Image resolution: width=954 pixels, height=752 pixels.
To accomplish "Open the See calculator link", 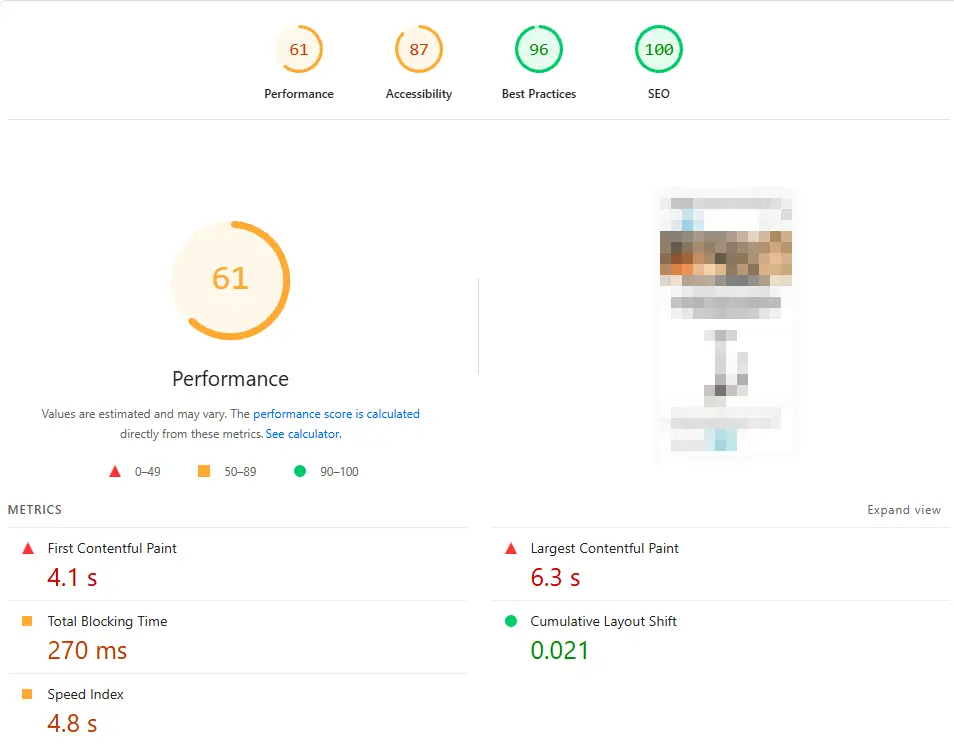I will pyautogui.click(x=303, y=433).
